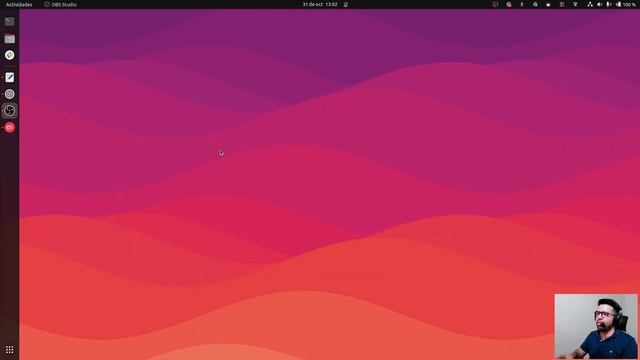
Task: Click the red round tray icon in top bar
Action: 509,4
